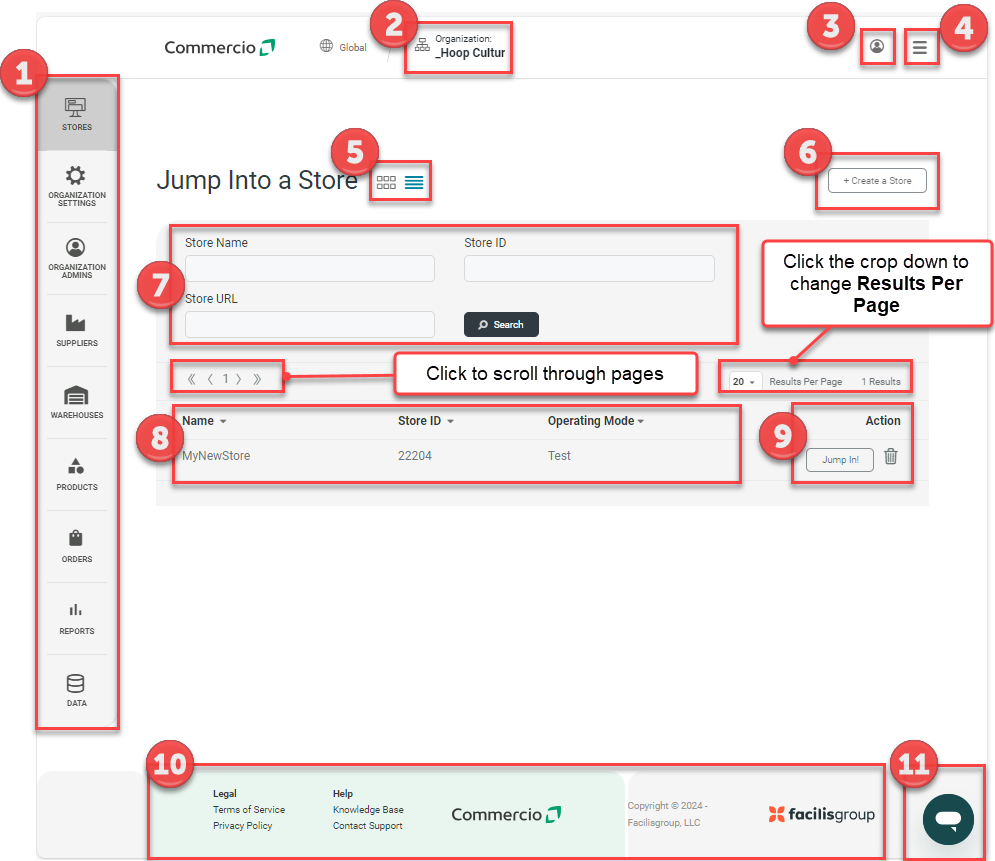This screenshot has width=995, height=861.
Task: Open the Results Per Page dropdown
Action: click(x=742, y=380)
